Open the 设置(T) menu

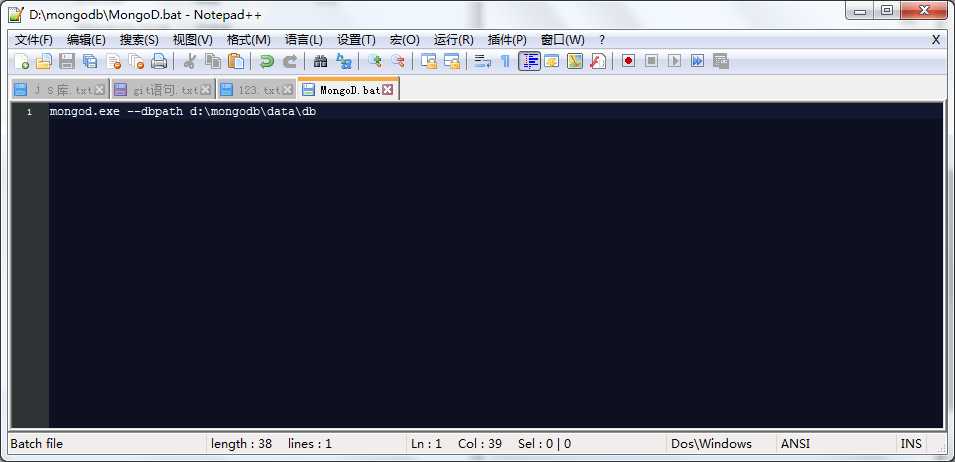(x=356, y=40)
